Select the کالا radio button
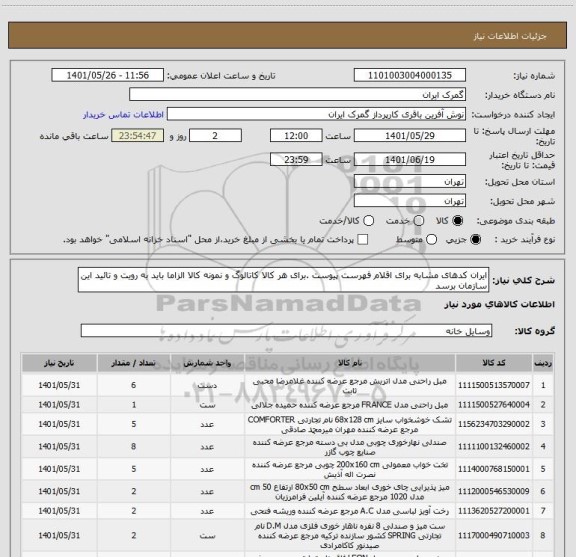Viewport: 576px width, 557px height. pyautogui.click(x=458, y=221)
